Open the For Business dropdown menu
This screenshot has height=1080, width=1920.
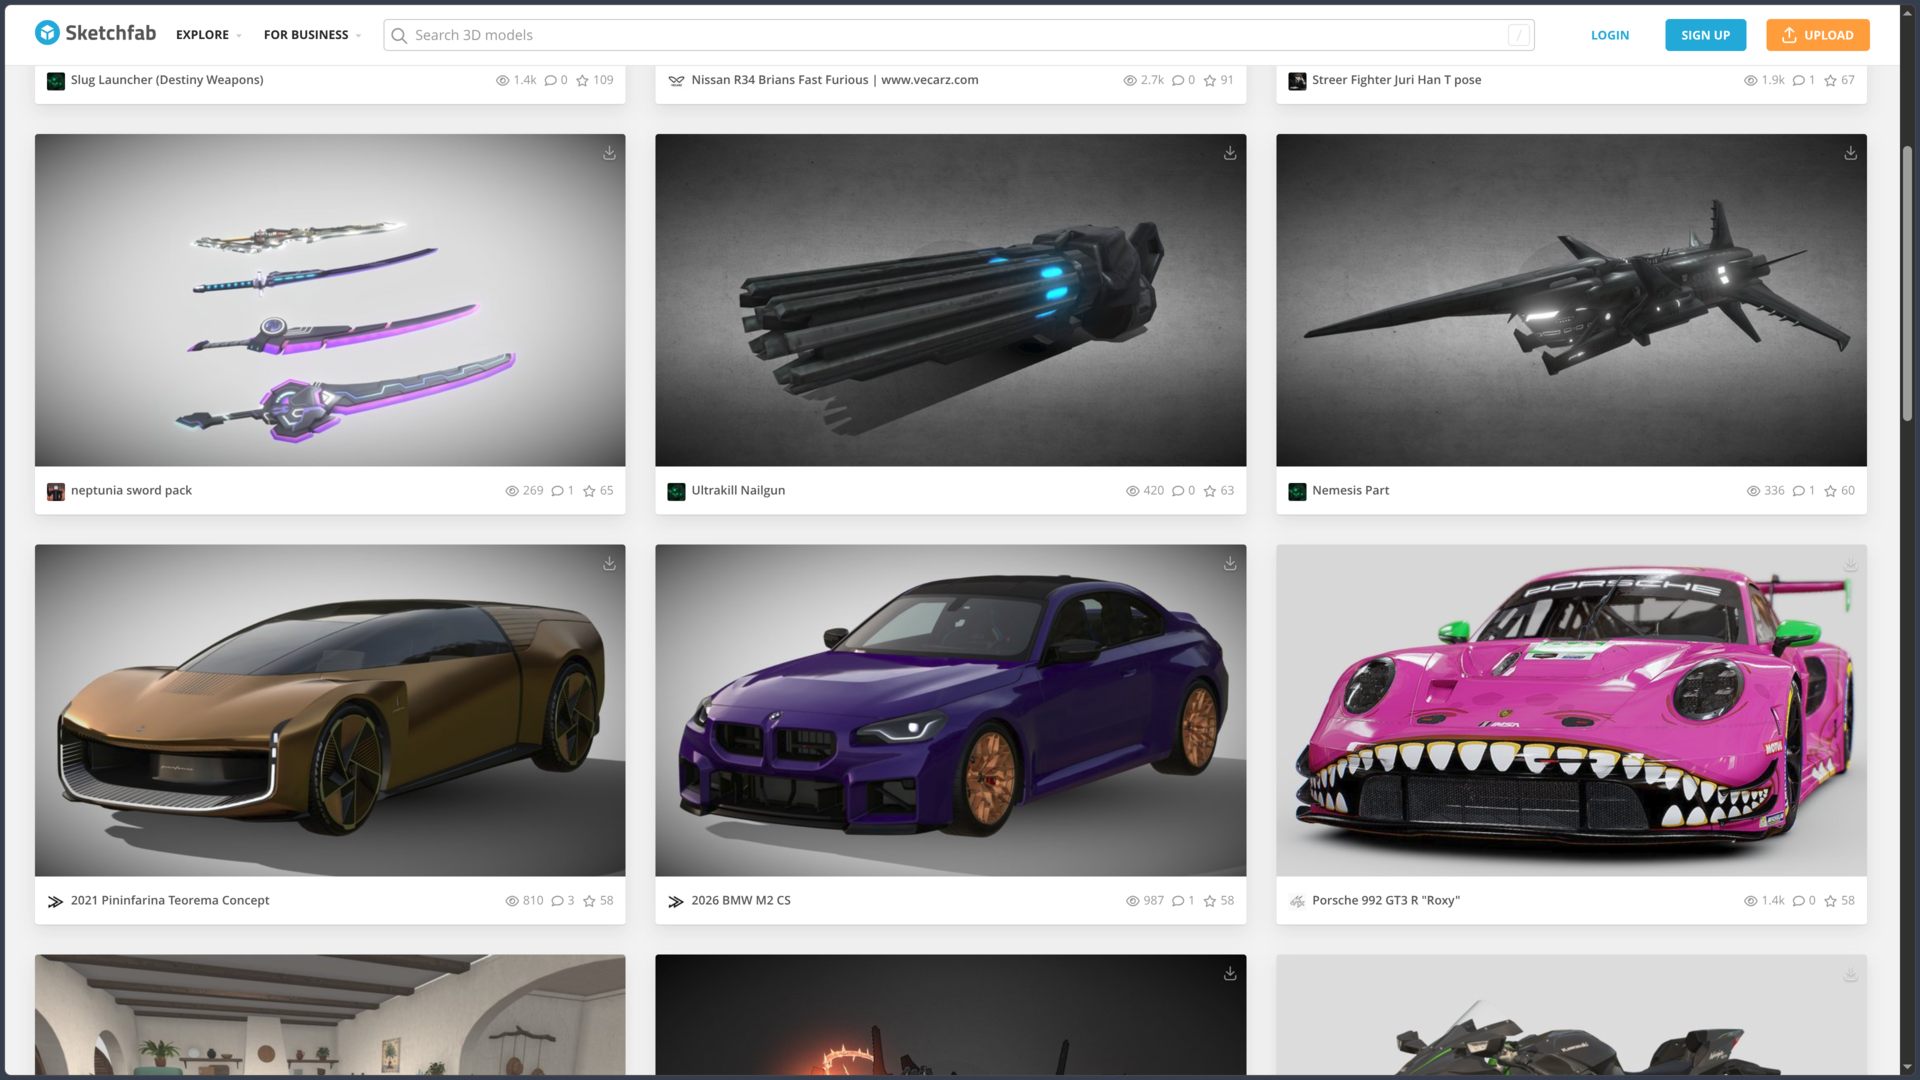[312, 35]
